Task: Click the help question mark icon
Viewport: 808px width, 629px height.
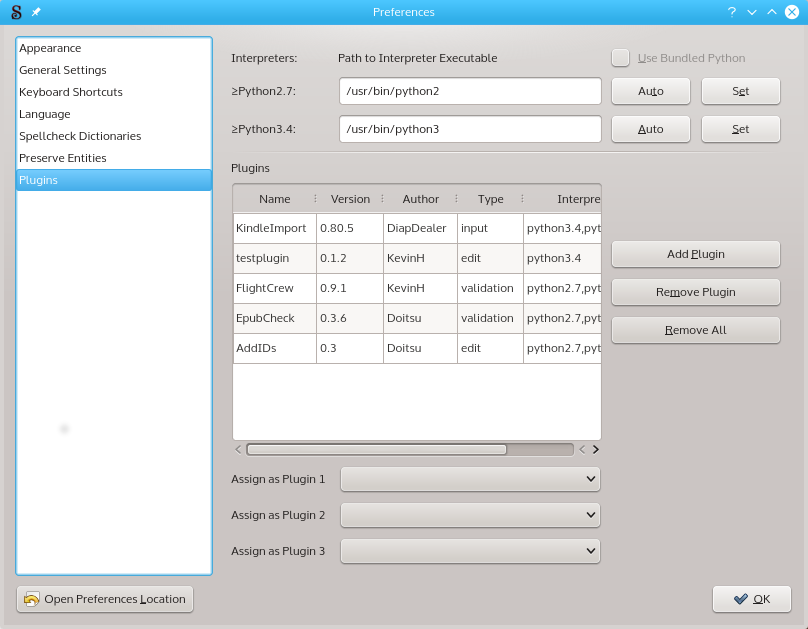Action: click(x=731, y=12)
